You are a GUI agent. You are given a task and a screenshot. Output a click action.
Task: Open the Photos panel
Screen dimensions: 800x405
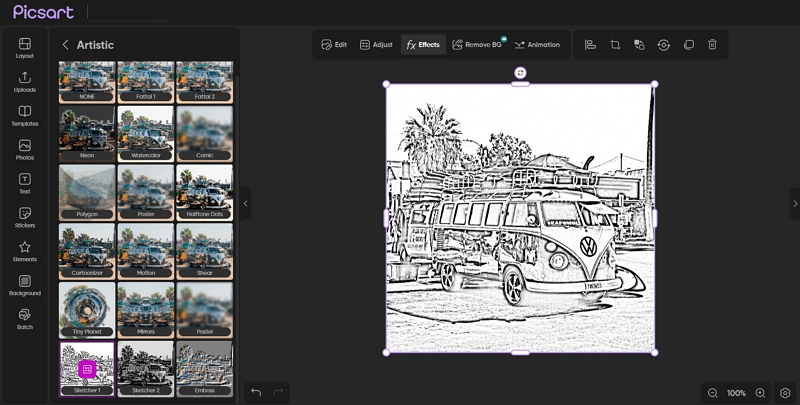point(24,150)
